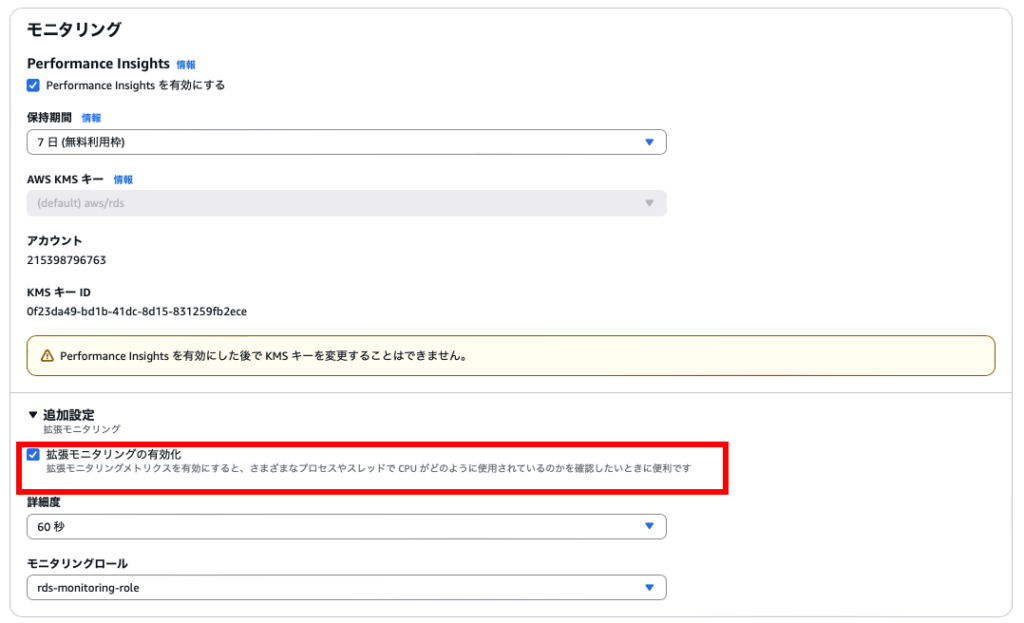Click the KMS キー ID value text

pos(136,311)
